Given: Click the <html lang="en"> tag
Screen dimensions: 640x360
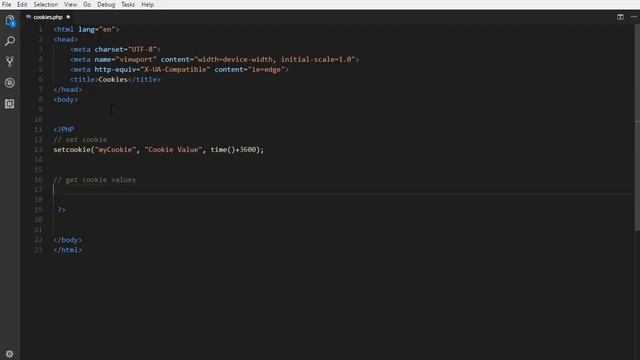Looking at the screenshot, I should coord(86,29).
